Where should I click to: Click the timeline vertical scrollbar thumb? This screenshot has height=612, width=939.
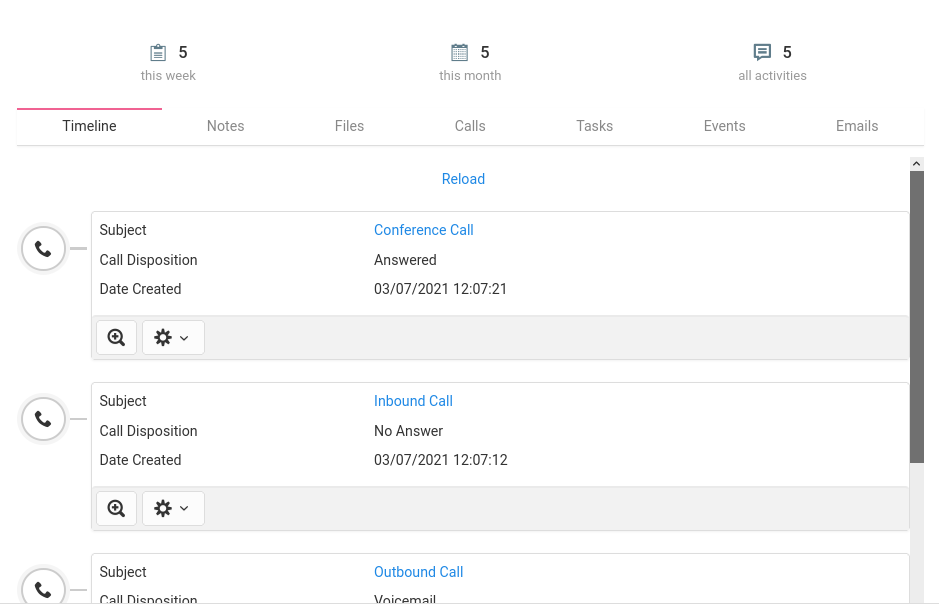click(916, 317)
